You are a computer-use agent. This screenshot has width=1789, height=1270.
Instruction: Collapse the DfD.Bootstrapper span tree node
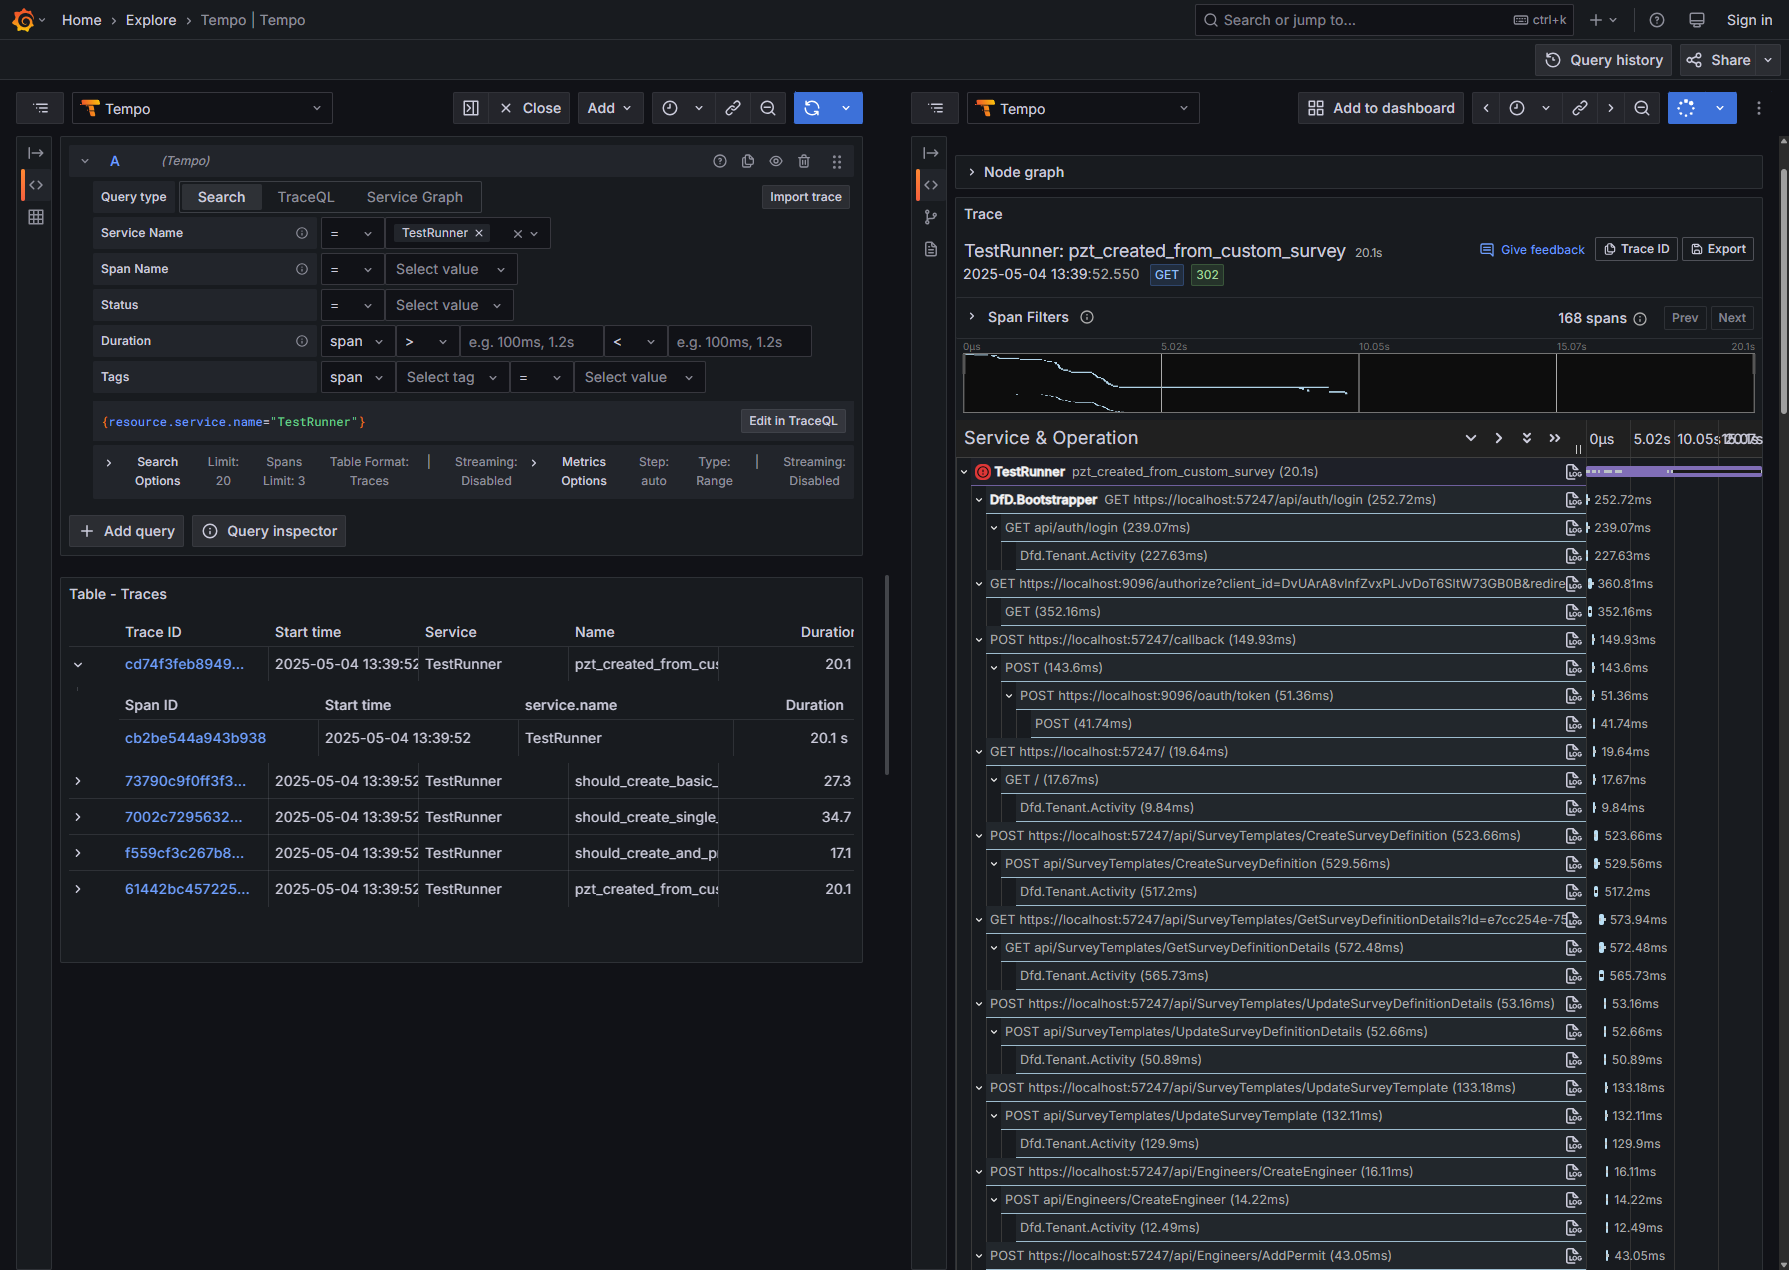[979, 500]
